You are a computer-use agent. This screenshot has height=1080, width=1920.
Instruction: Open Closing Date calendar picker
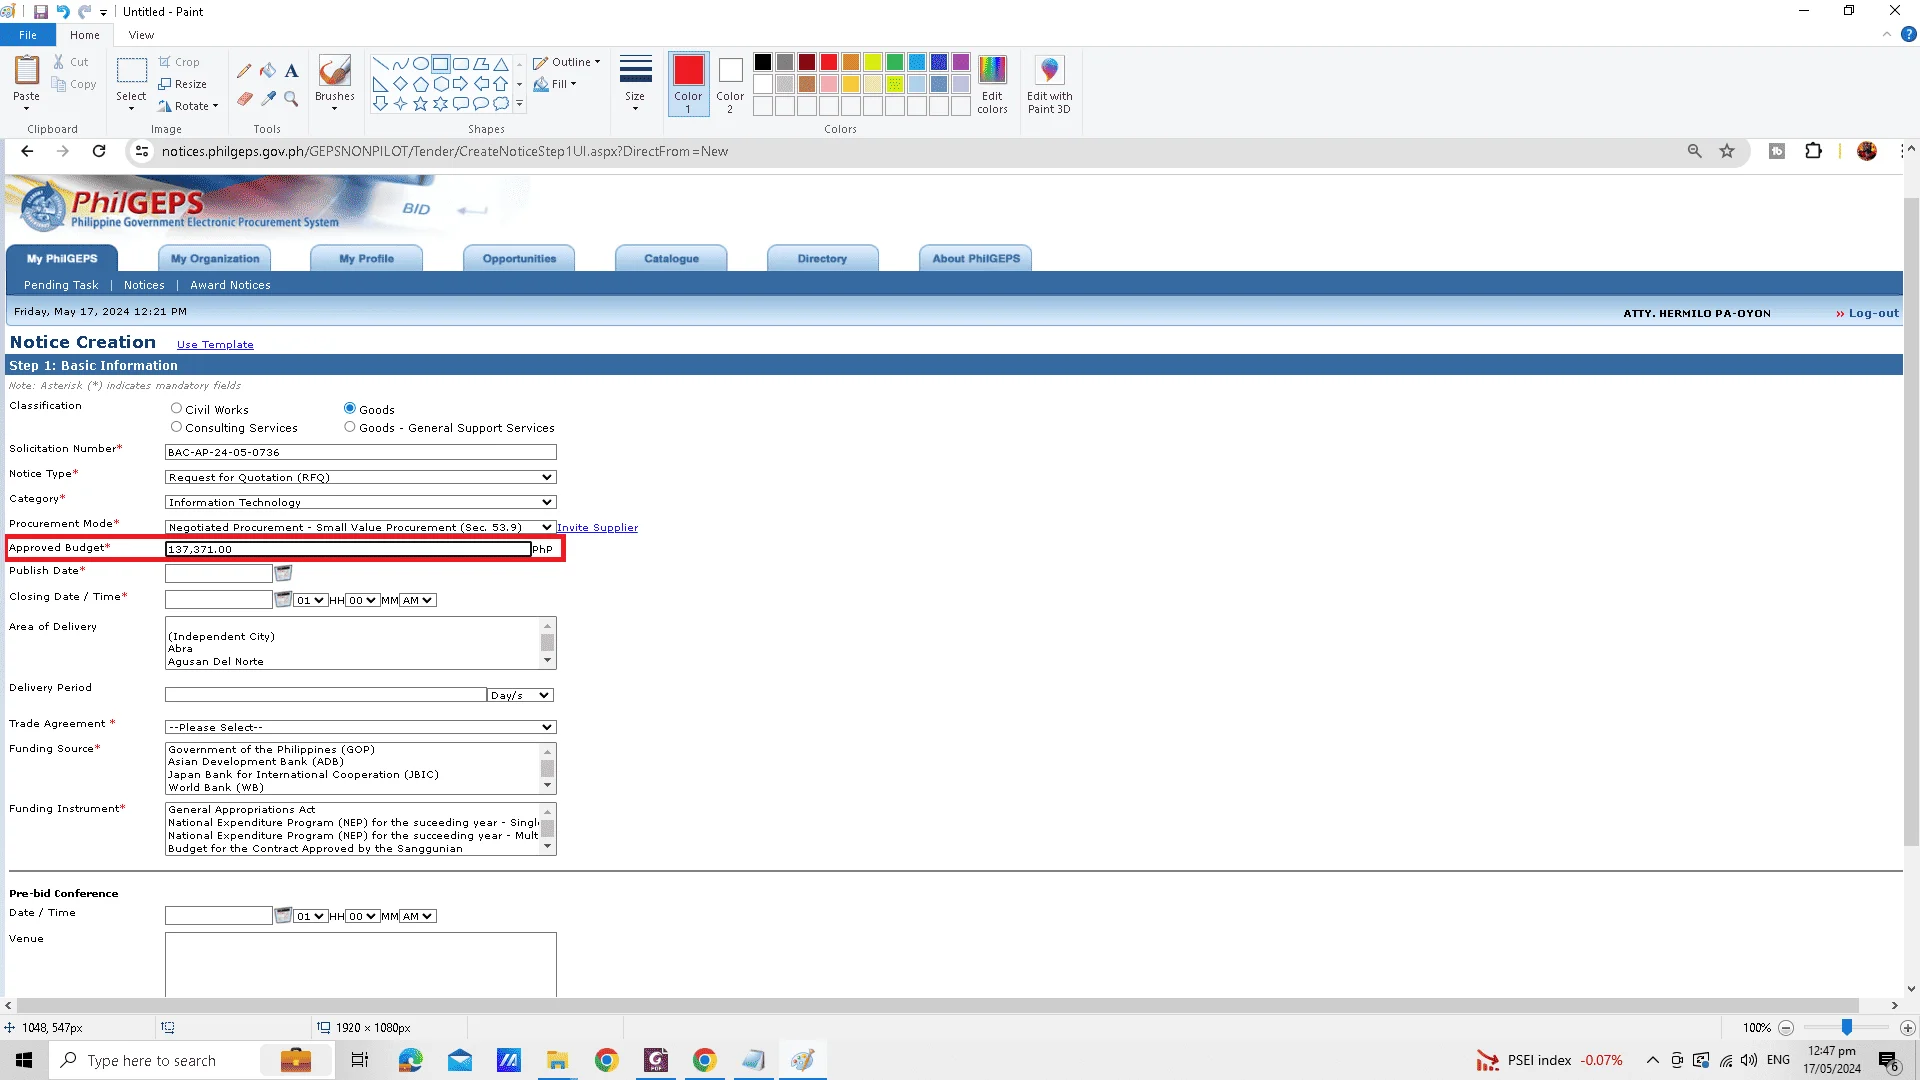coord(283,599)
